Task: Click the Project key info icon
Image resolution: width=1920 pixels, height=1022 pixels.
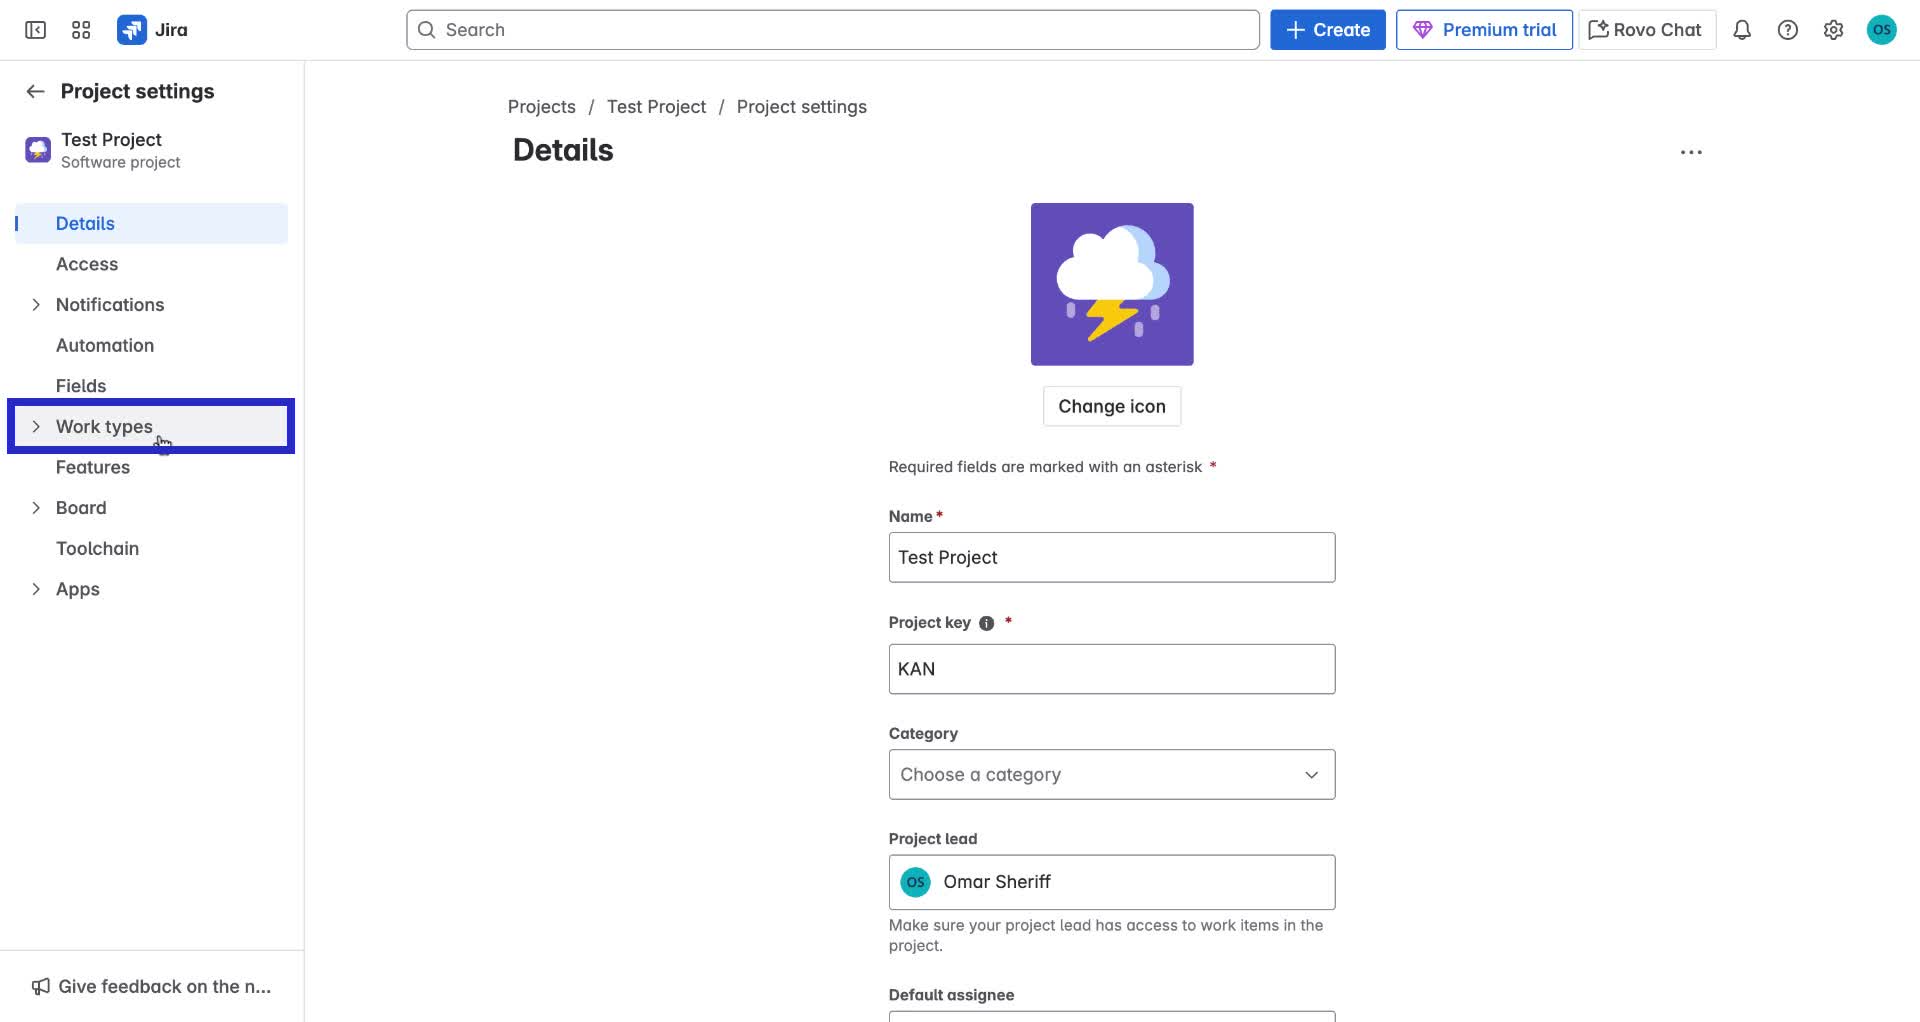Action: click(x=986, y=622)
